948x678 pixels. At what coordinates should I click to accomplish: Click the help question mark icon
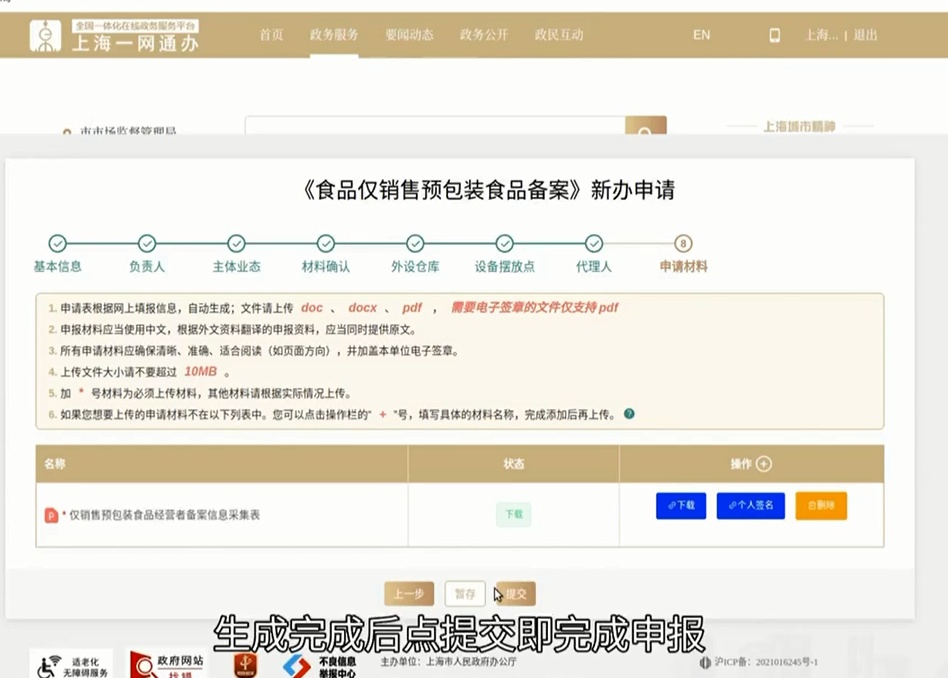(x=629, y=414)
